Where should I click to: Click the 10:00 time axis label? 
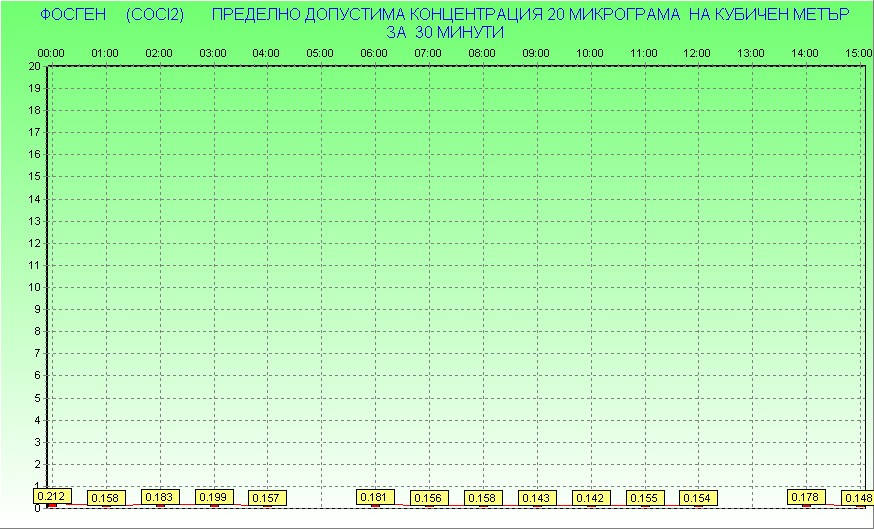point(590,53)
